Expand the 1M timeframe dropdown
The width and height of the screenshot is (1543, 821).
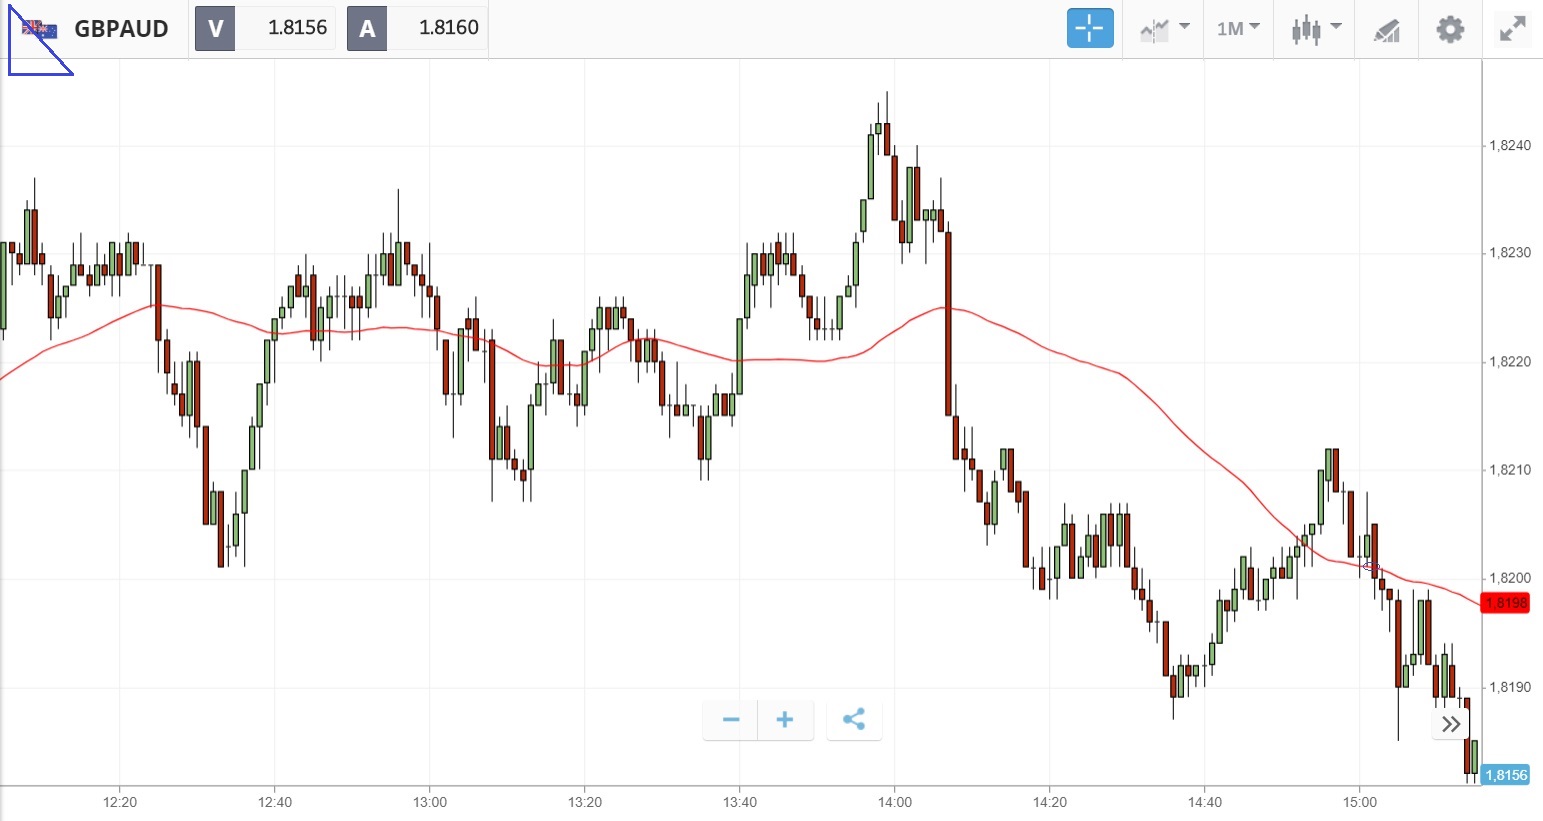[x=1238, y=29]
